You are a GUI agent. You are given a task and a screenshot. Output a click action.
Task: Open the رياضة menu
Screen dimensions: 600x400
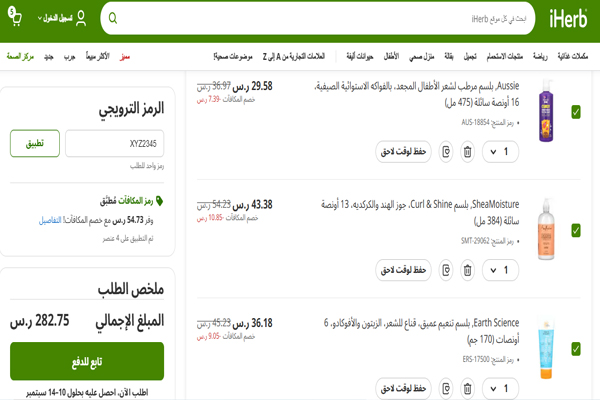[540, 57]
